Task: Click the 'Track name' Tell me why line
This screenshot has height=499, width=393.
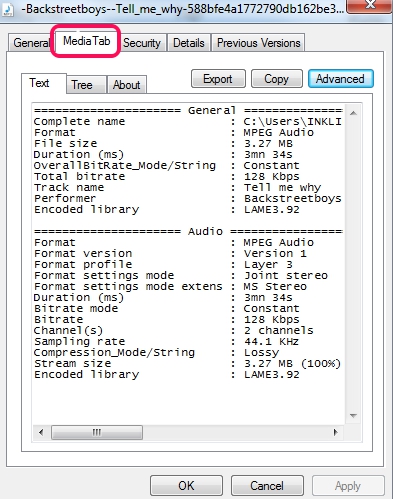Action: point(177,187)
